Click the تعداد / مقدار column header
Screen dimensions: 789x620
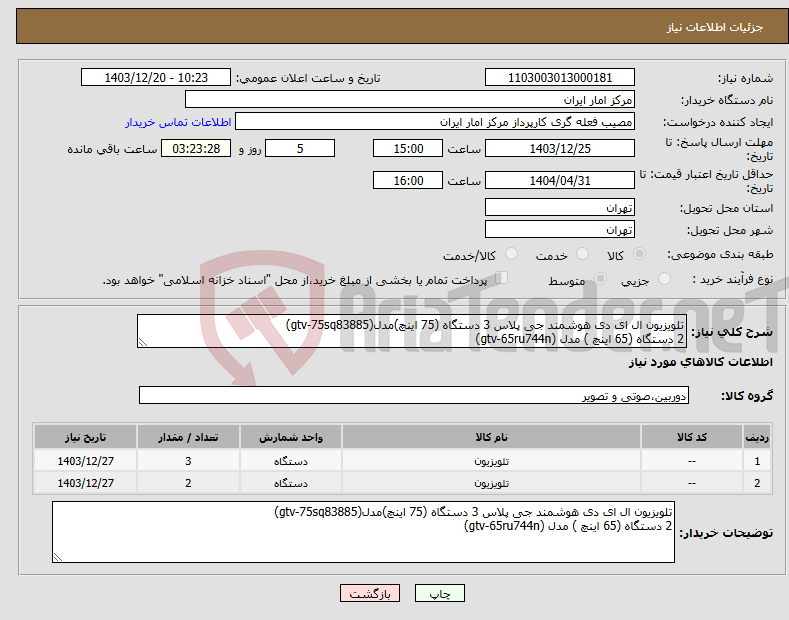[x=188, y=437]
